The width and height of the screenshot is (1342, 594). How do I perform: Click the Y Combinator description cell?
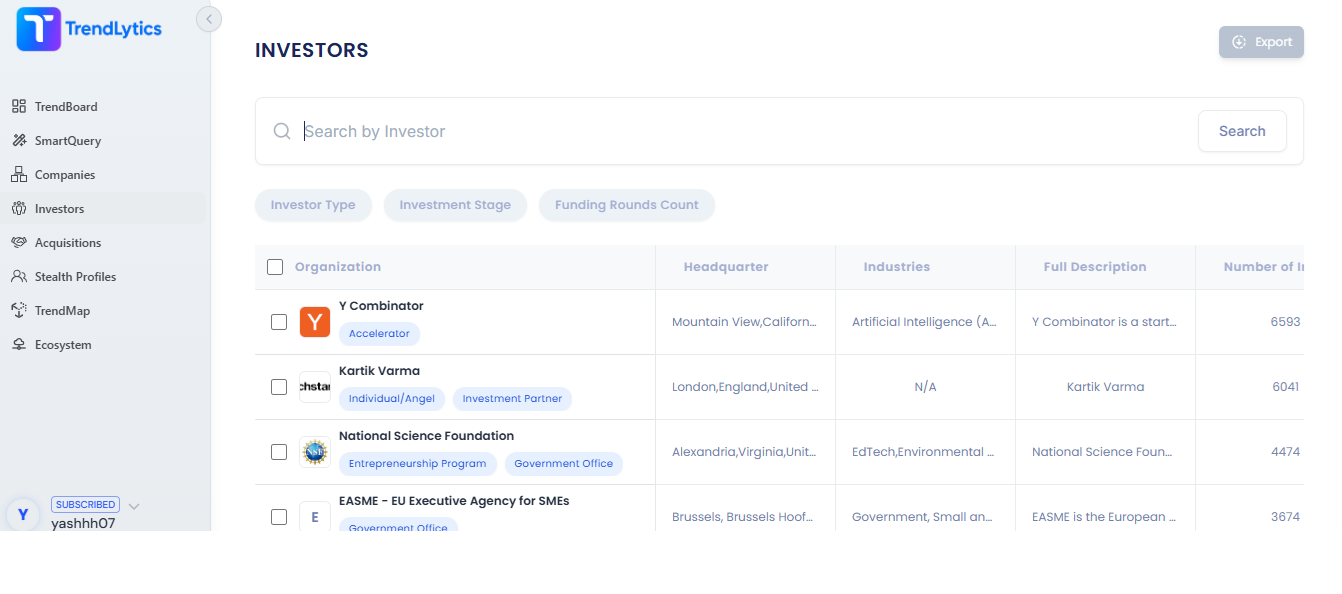1105,322
